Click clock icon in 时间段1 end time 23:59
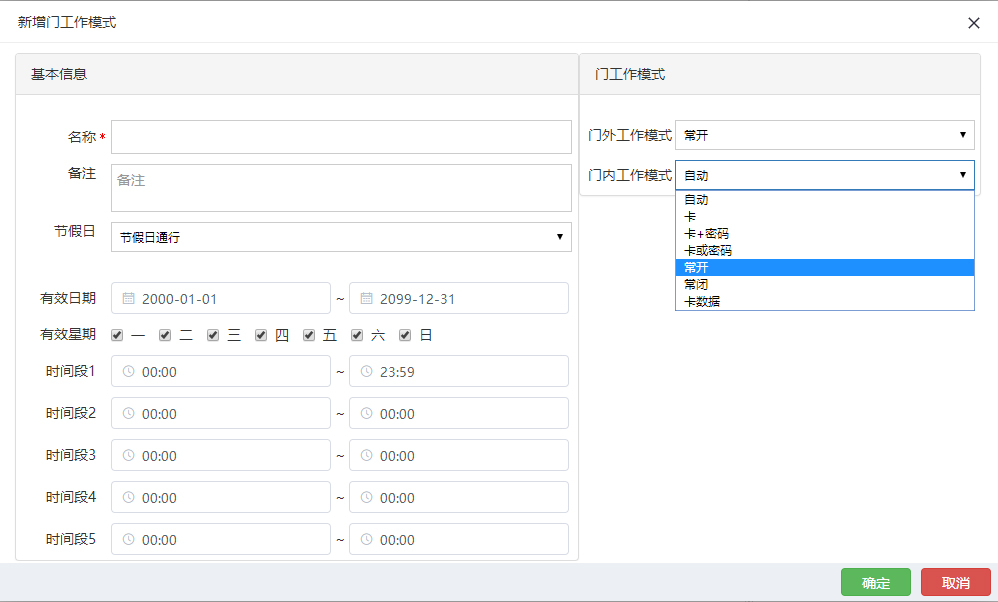998x602 pixels. coord(366,371)
